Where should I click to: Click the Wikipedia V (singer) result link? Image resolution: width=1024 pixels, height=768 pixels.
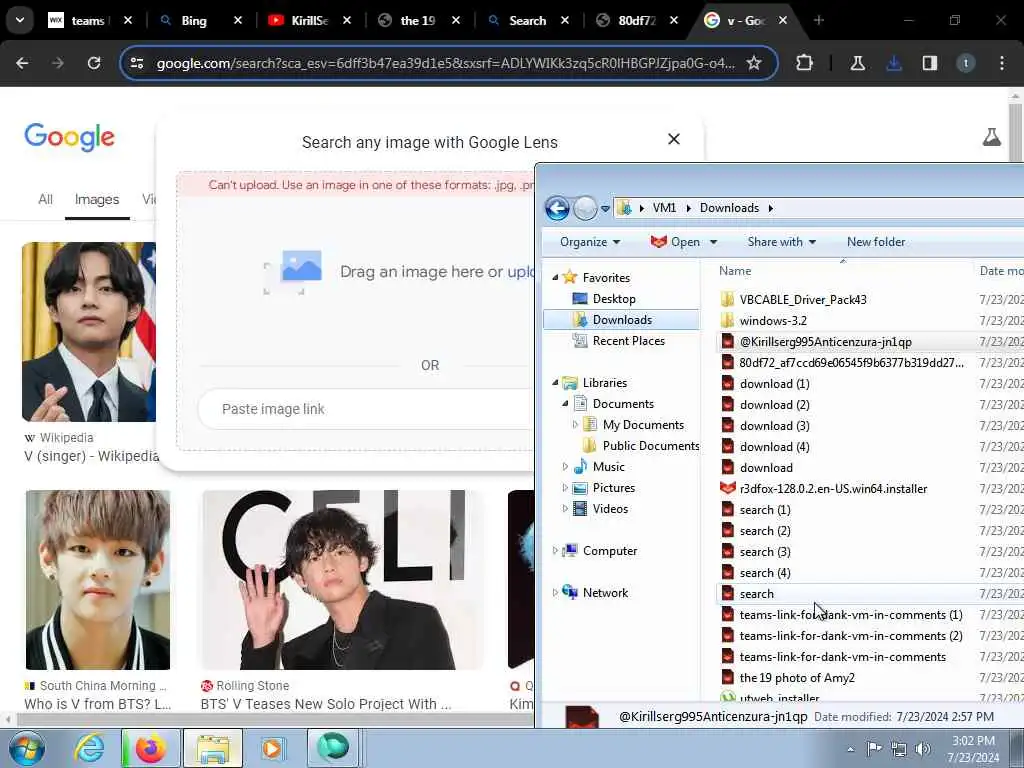(91, 456)
